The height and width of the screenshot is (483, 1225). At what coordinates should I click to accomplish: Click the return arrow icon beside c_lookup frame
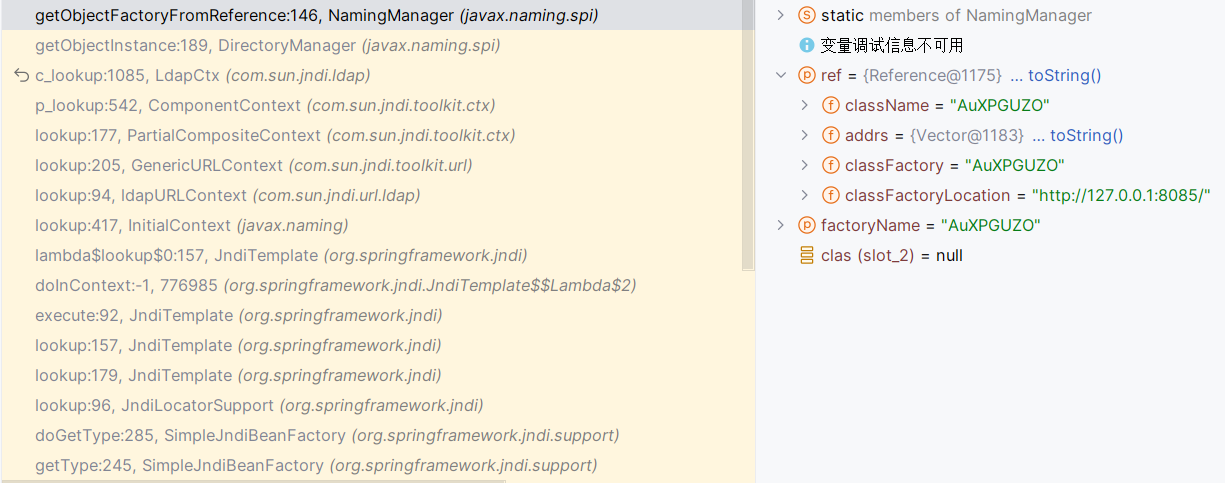[x=21, y=75]
